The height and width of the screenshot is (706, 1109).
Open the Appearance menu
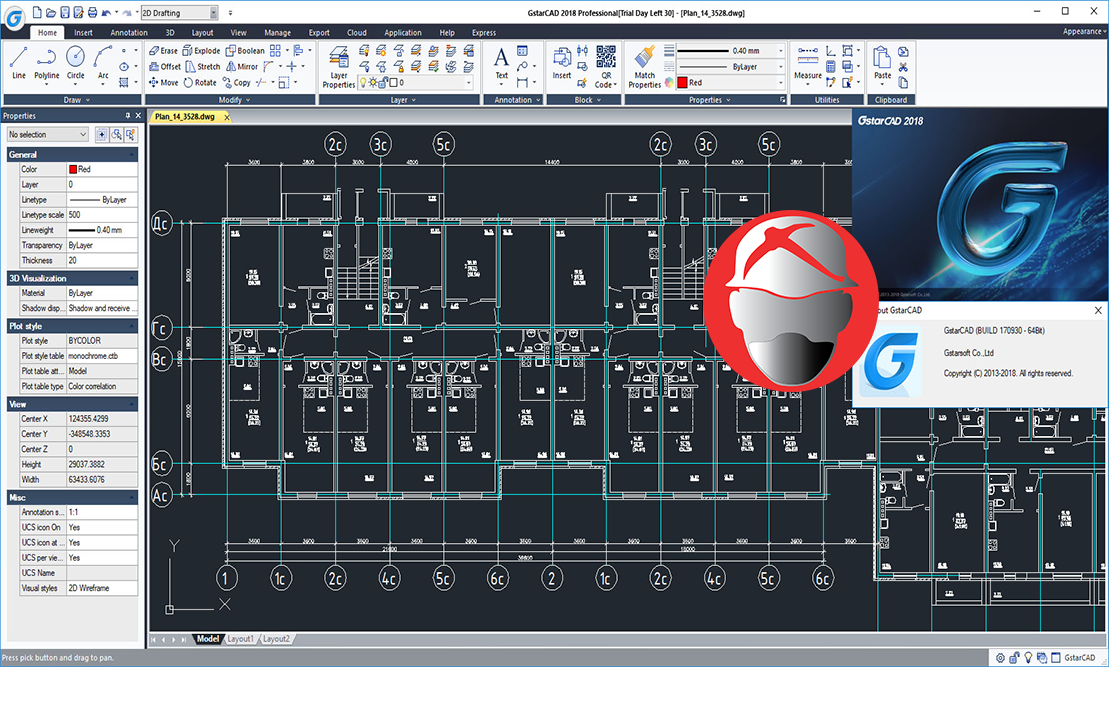coord(1084,31)
